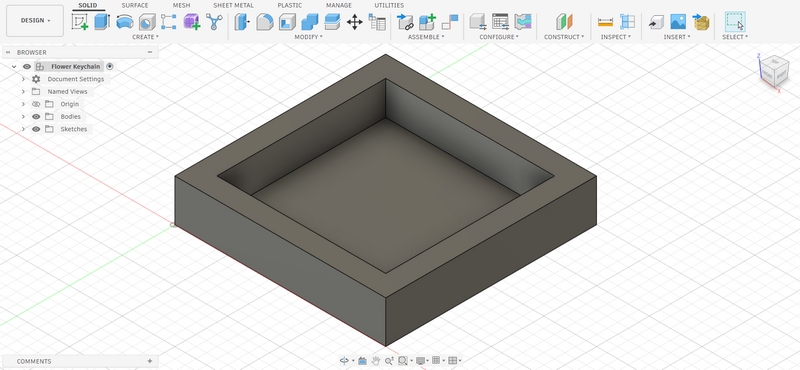Open the Configure Design icon with table
The height and width of the screenshot is (370, 800).
[500, 22]
